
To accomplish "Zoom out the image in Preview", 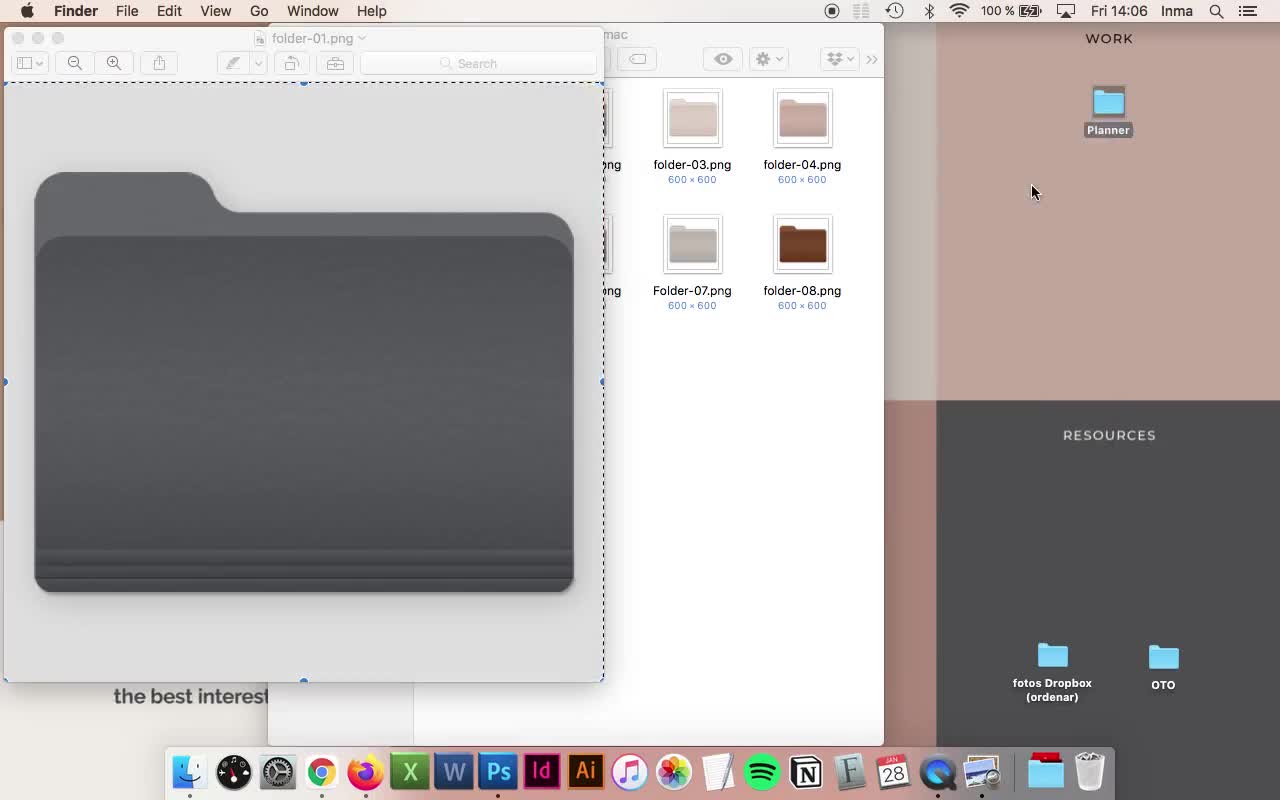I will click(x=75, y=63).
